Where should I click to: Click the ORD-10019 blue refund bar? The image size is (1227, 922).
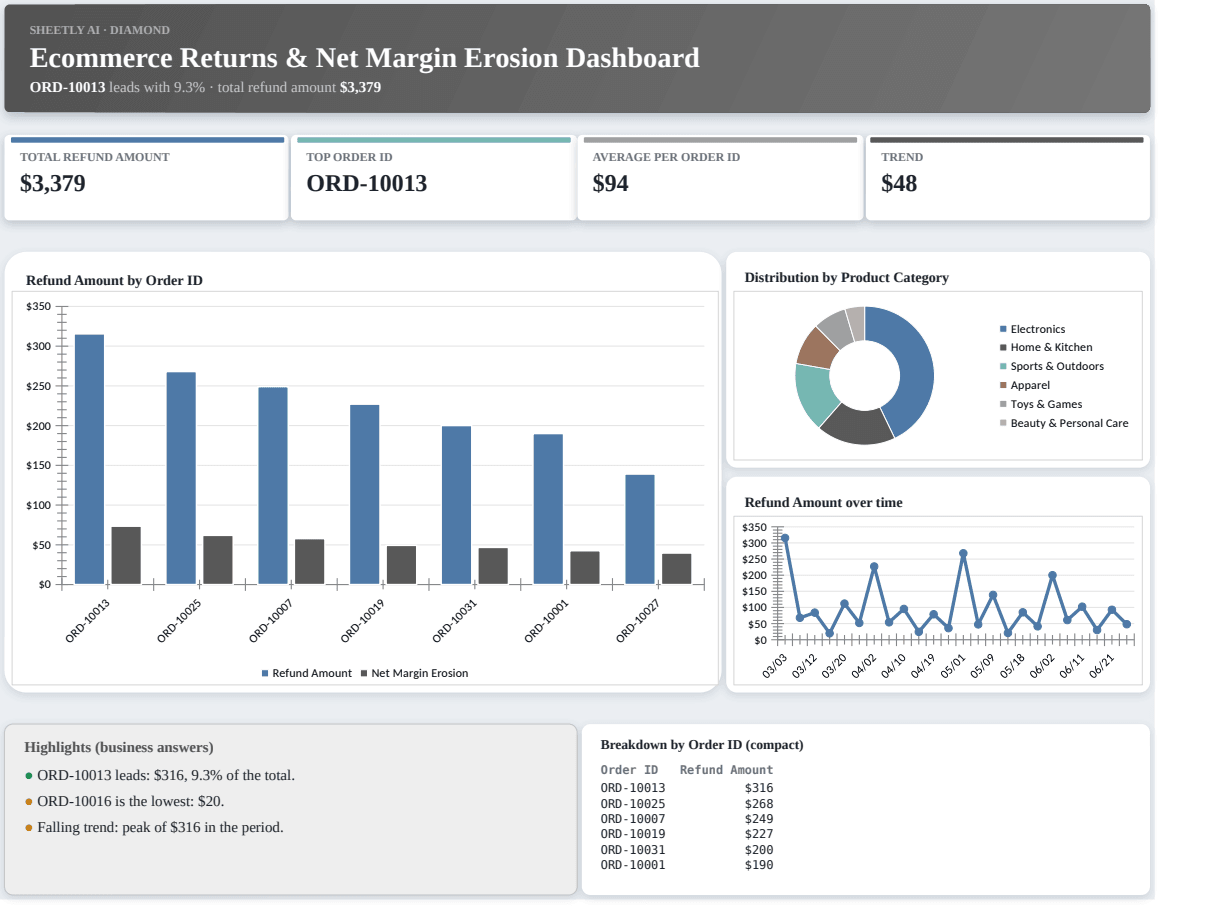click(x=365, y=494)
